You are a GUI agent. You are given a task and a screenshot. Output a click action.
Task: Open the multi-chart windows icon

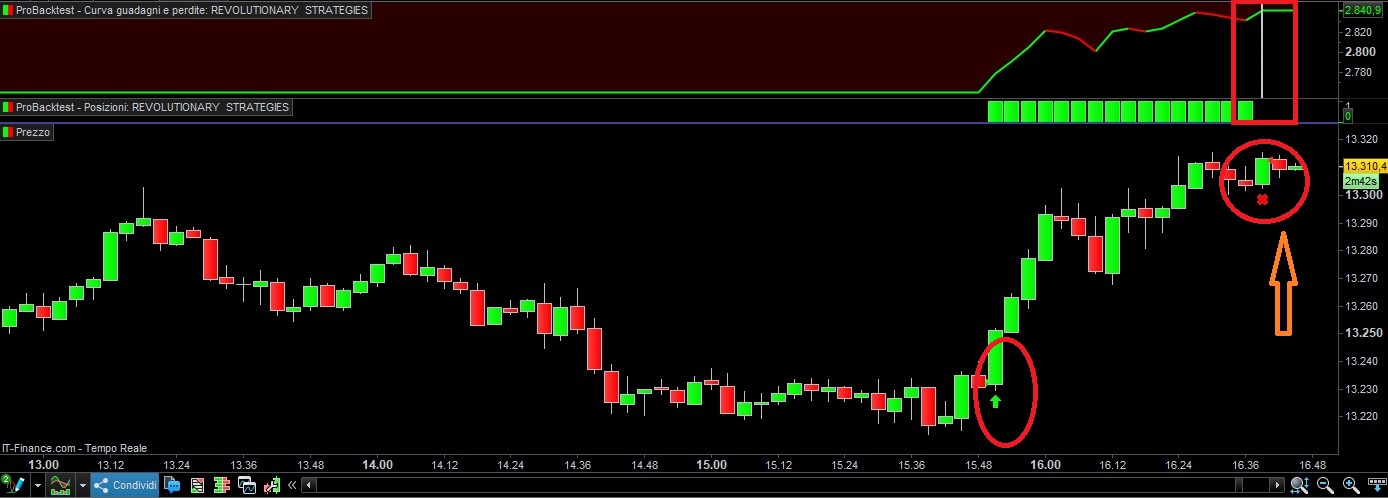coord(247,485)
